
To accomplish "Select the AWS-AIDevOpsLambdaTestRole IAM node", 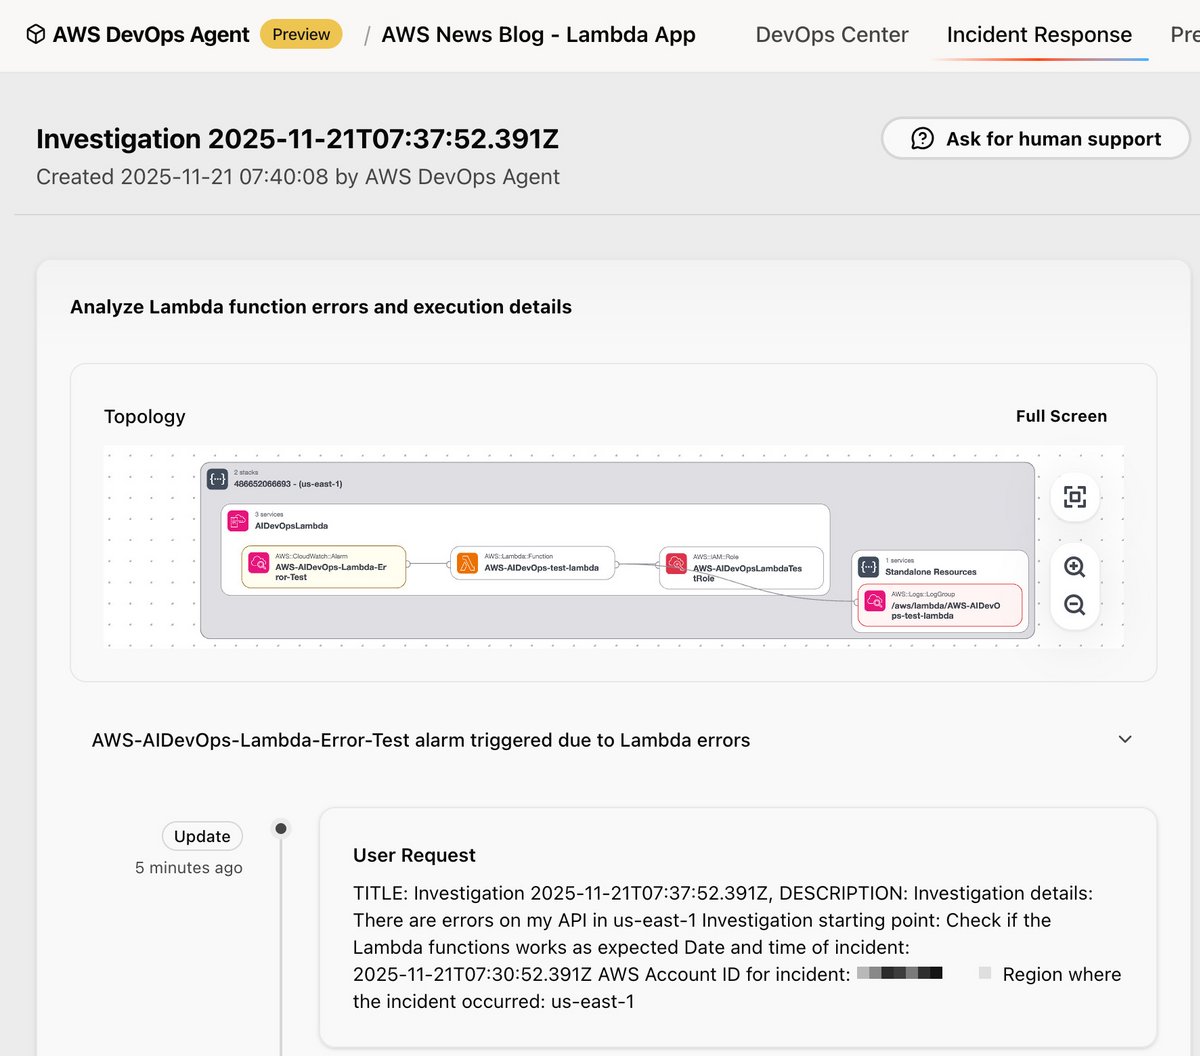I will coord(741,565).
